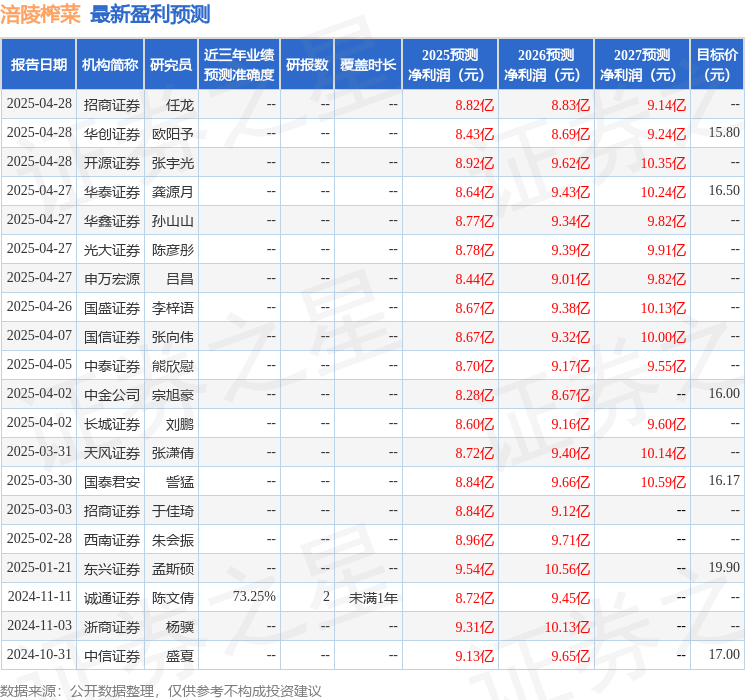This screenshot has height=700, width=745.
Task: Select the 西南证券 institution cell
Action: [112, 540]
